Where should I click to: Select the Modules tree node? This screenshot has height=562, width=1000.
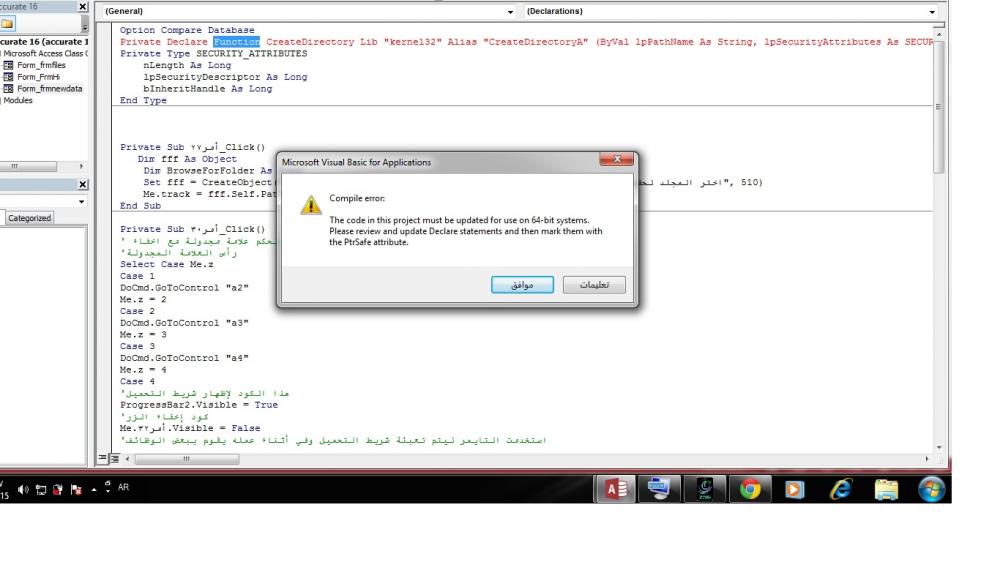[x=17, y=100]
